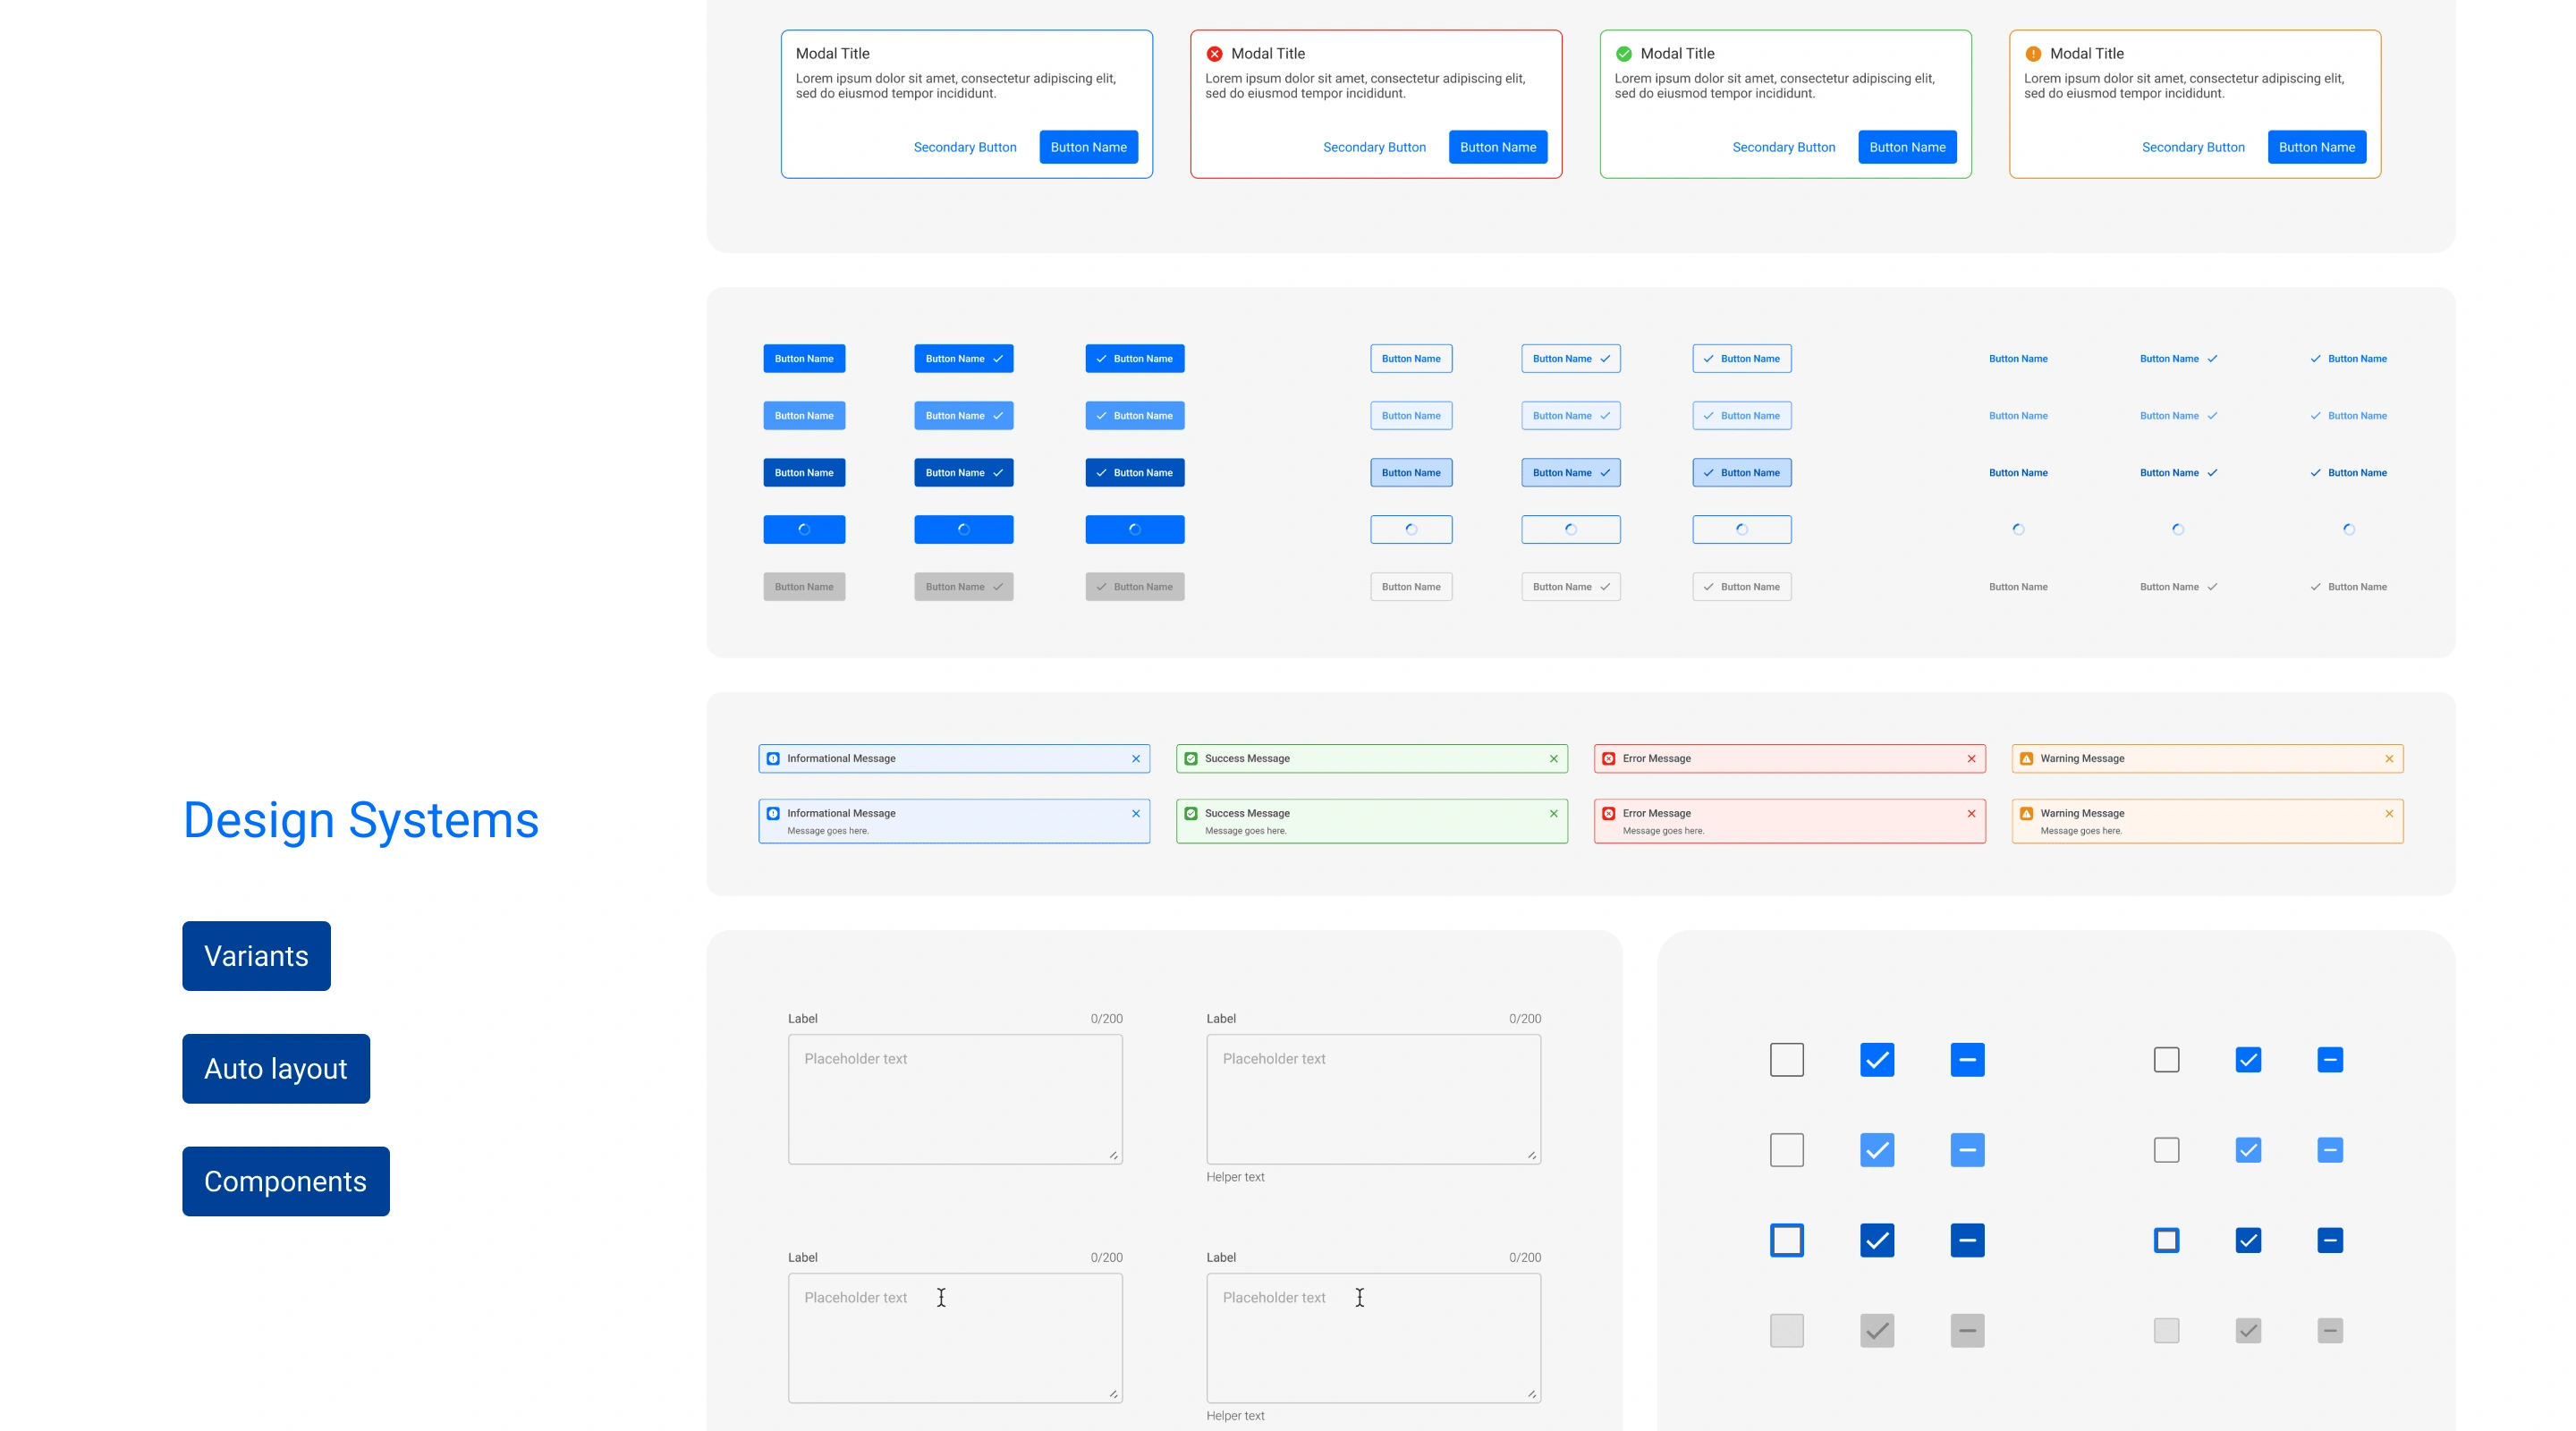Click the close icon on Informational Message expanded
Viewport: 2576px width, 1431px height.
click(x=1137, y=812)
